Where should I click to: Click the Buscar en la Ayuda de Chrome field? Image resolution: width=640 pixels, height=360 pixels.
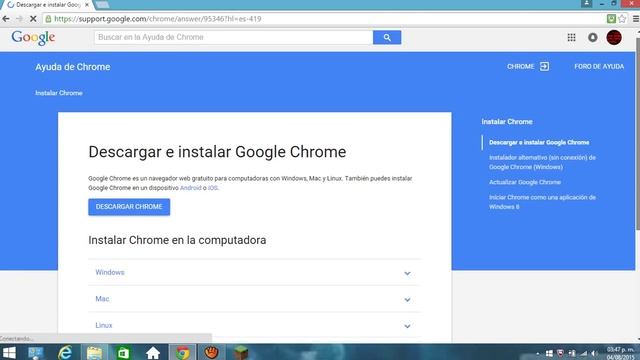coord(233,38)
